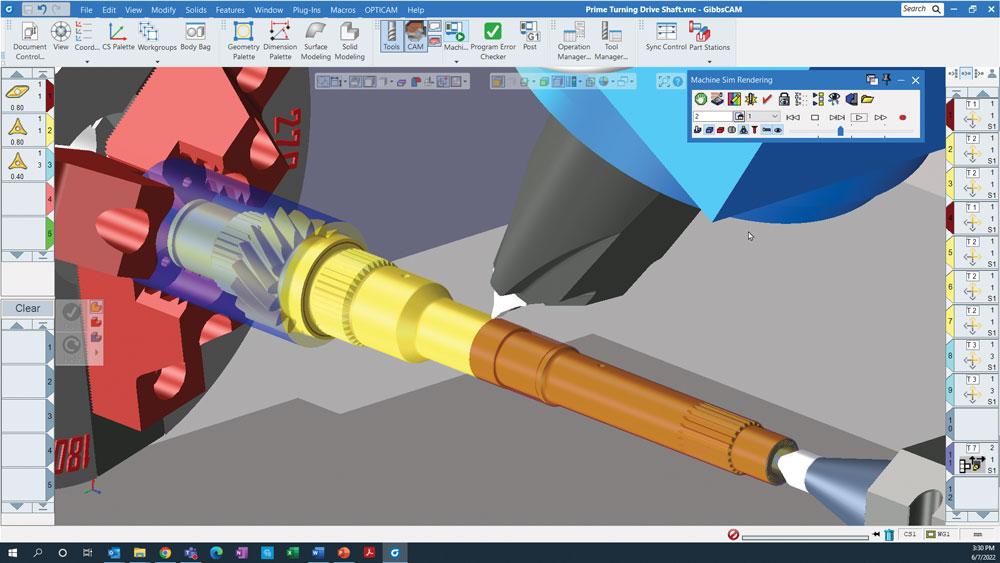Open the Tool Manager
Viewport: 1000px width, 563px height.
coord(611,38)
